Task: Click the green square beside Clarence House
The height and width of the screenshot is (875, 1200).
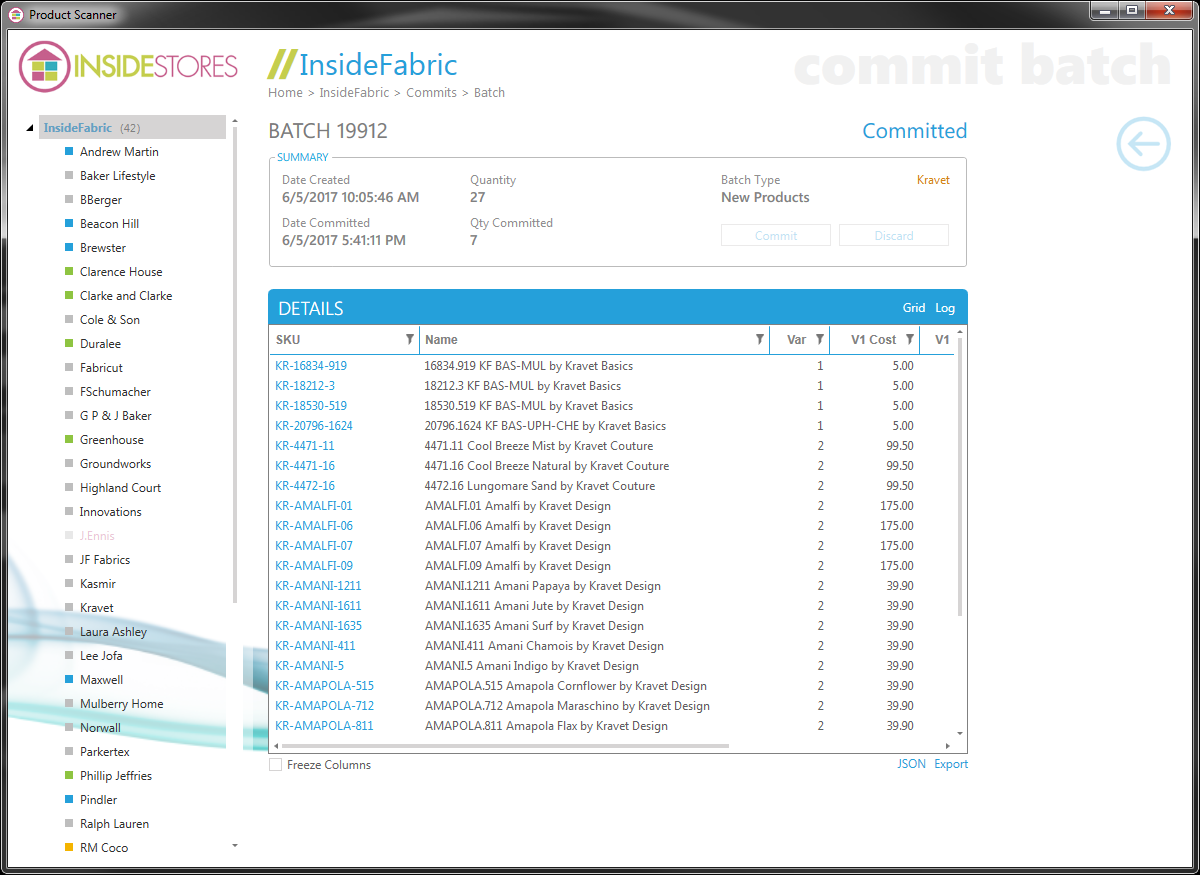Action: [x=69, y=272]
